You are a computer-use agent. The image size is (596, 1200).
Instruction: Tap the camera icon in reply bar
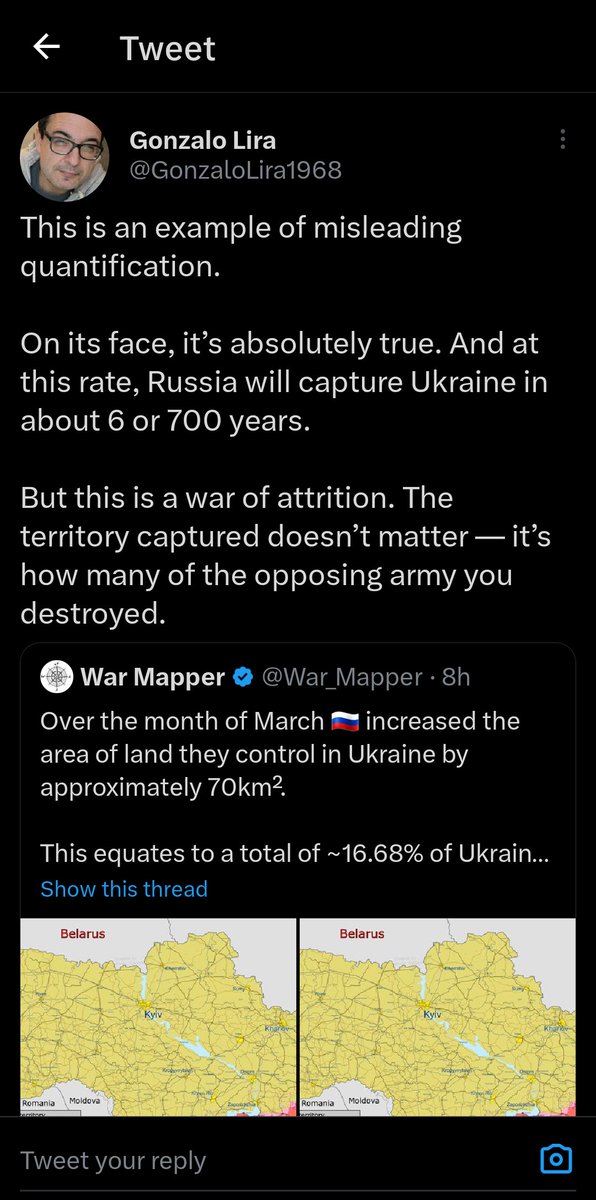click(555, 1159)
